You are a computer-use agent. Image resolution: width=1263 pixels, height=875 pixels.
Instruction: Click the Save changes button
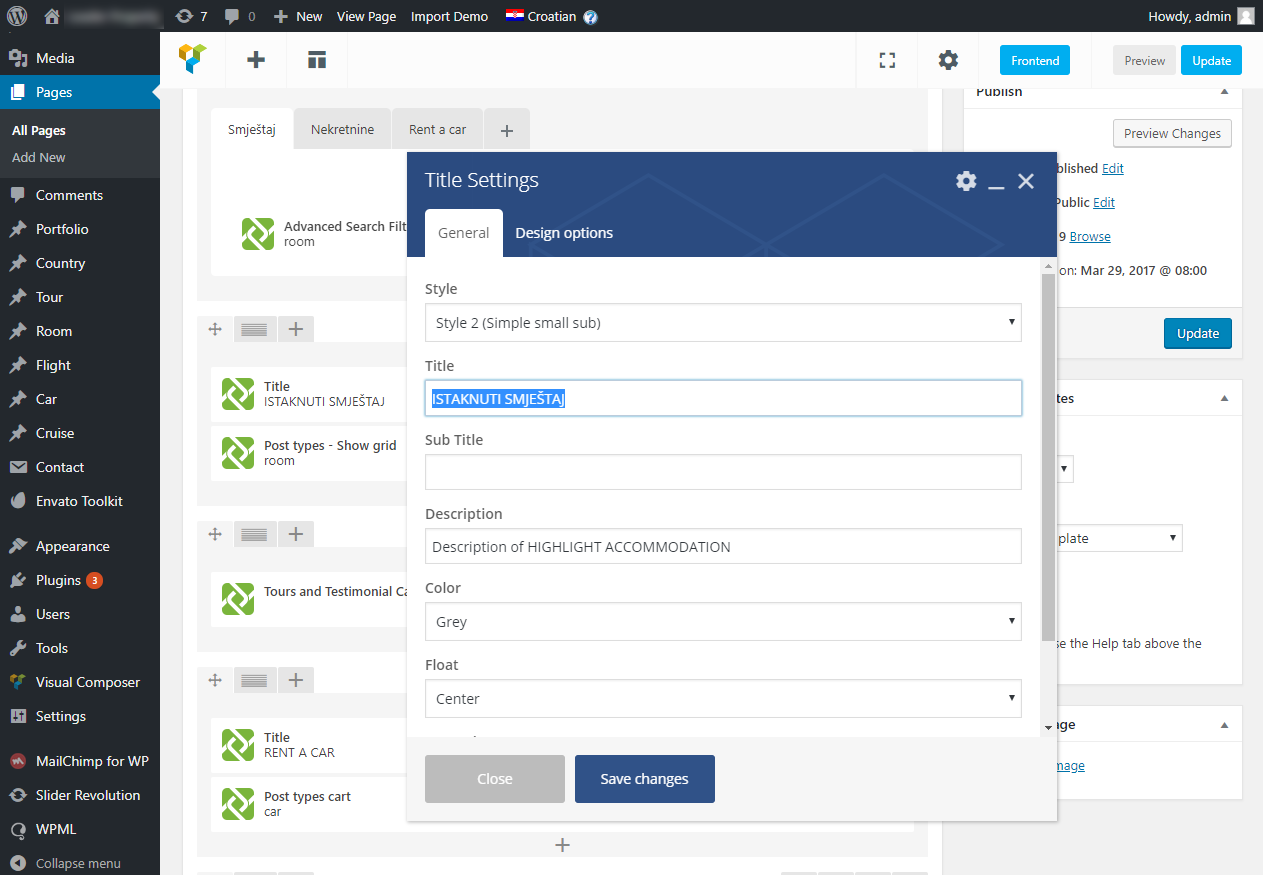point(644,779)
